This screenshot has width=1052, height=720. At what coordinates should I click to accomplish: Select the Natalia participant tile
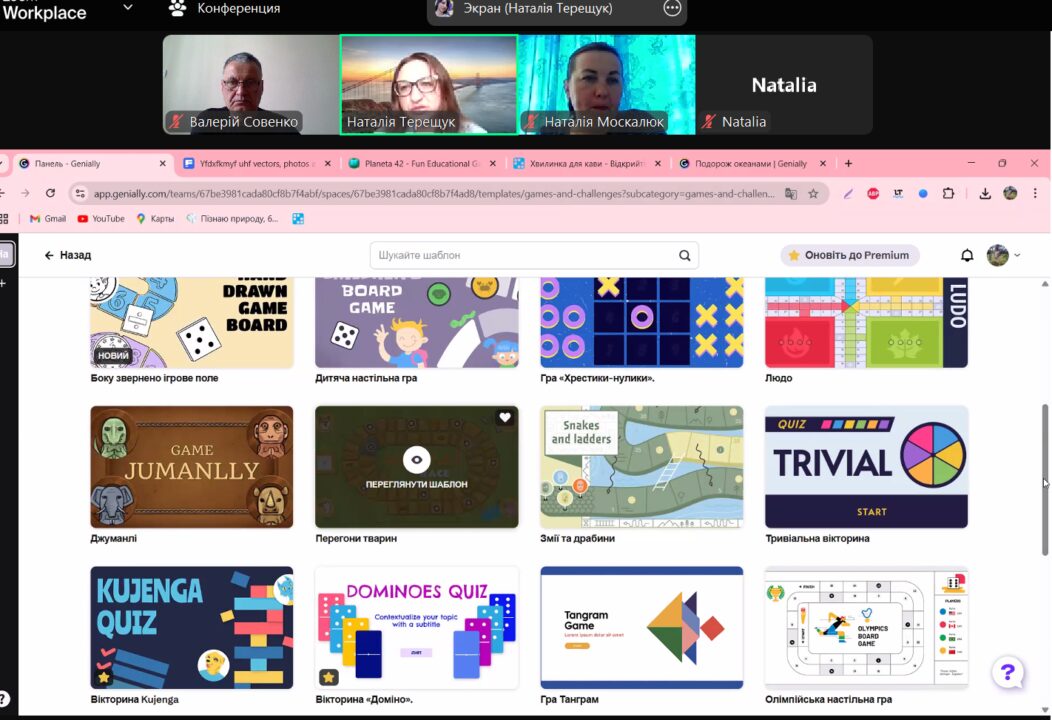click(784, 85)
